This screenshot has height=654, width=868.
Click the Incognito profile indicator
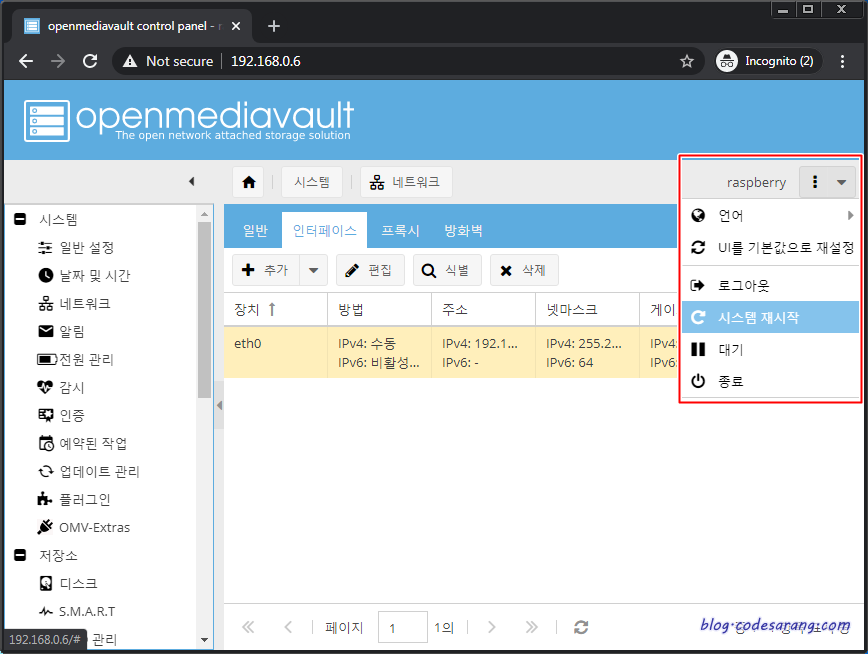point(768,61)
